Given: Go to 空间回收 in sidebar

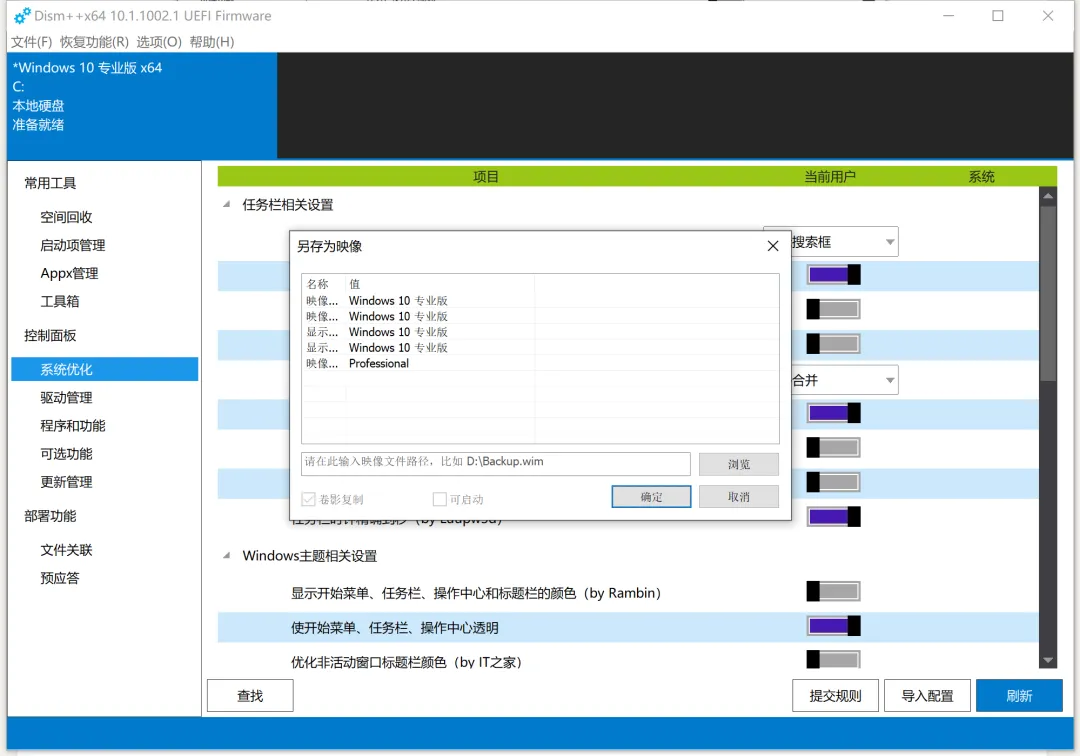Looking at the screenshot, I should pyautogui.click(x=66, y=217).
